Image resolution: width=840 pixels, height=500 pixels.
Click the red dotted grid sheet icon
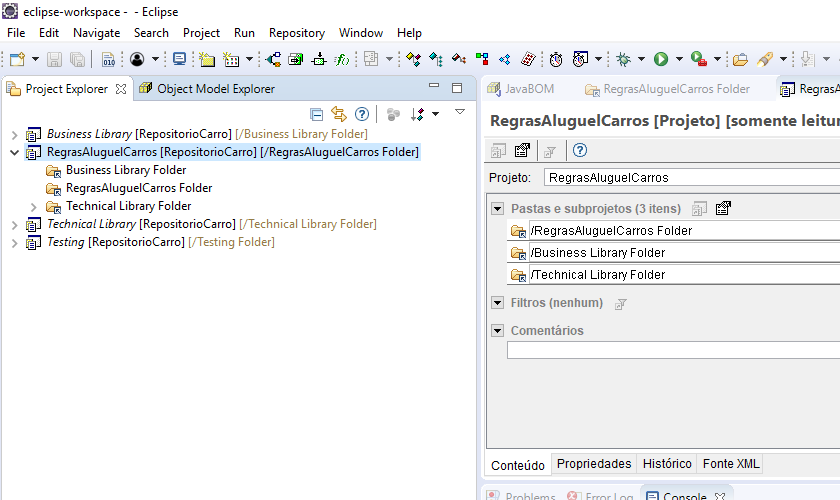(x=528, y=59)
